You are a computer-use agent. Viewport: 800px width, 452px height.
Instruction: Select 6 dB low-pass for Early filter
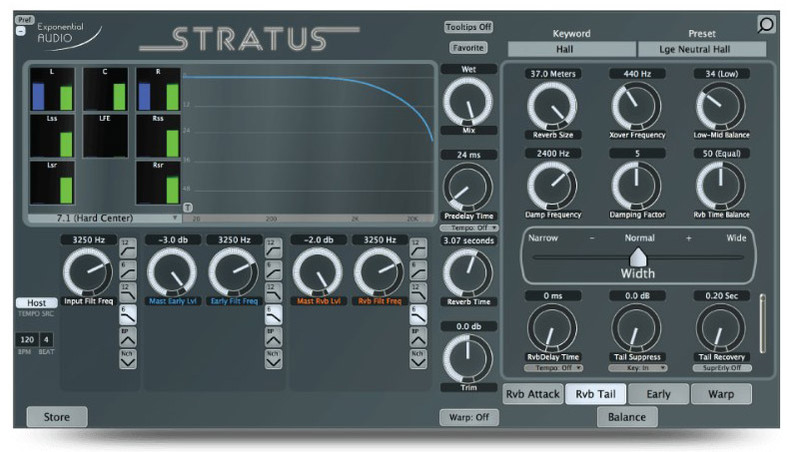pos(273,315)
